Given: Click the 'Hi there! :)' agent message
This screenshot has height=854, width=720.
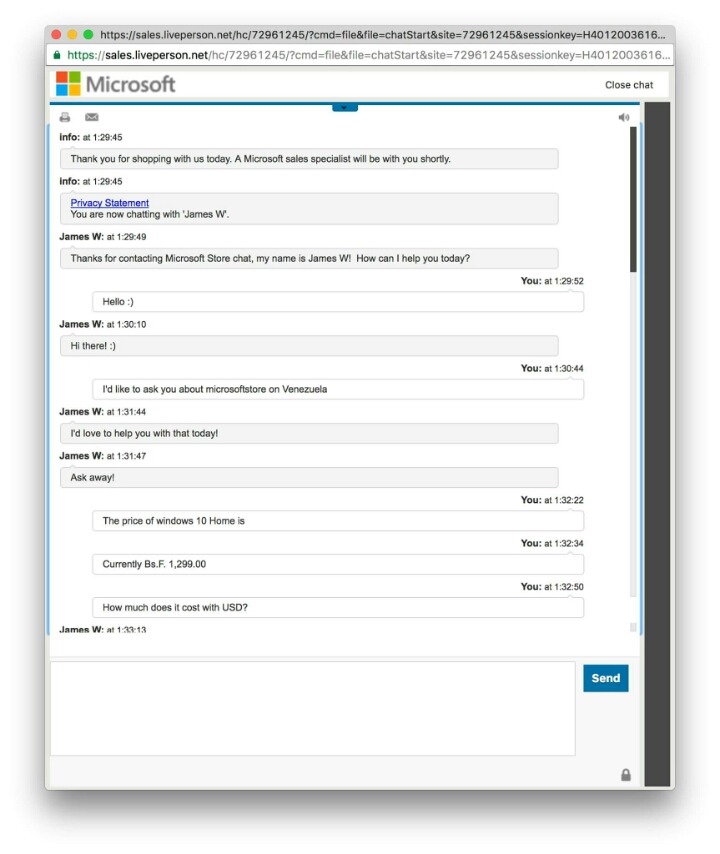Looking at the screenshot, I should pyautogui.click(x=308, y=346).
